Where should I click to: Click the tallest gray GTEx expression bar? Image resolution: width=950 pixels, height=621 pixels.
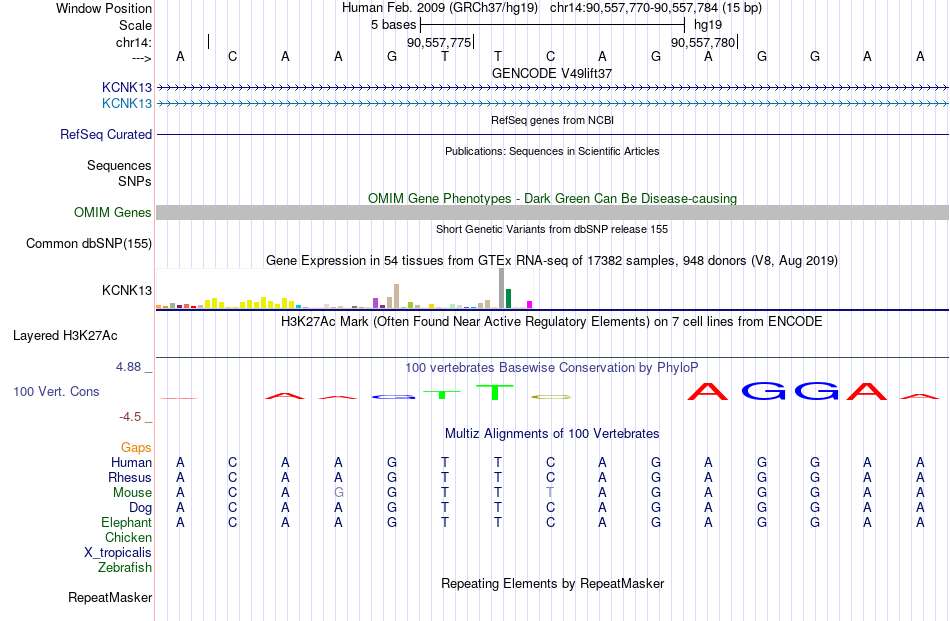(x=502, y=288)
